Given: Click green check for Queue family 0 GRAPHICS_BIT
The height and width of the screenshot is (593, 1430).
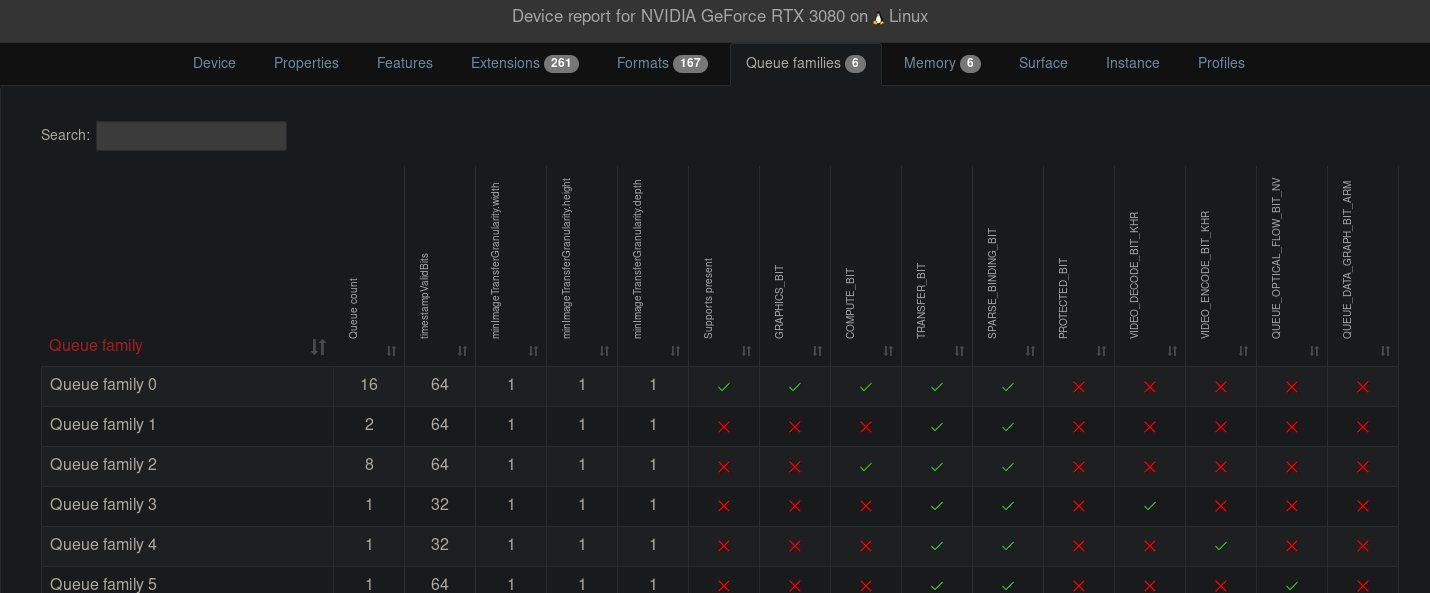Looking at the screenshot, I should click(x=795, y=386).
